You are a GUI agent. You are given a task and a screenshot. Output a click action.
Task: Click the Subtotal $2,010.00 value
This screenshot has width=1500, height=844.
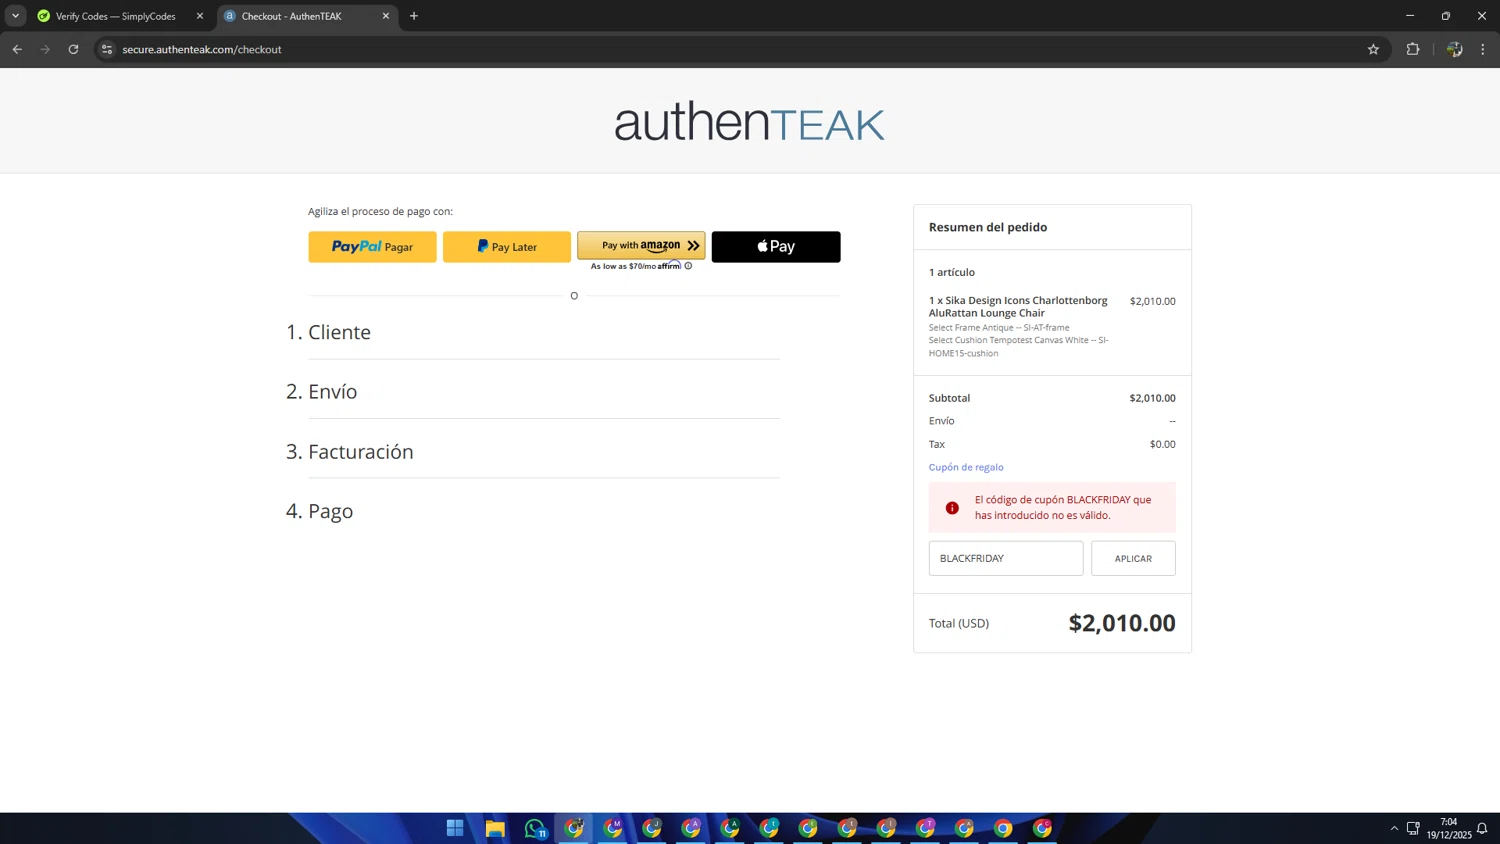click(x=1152, y=398)
